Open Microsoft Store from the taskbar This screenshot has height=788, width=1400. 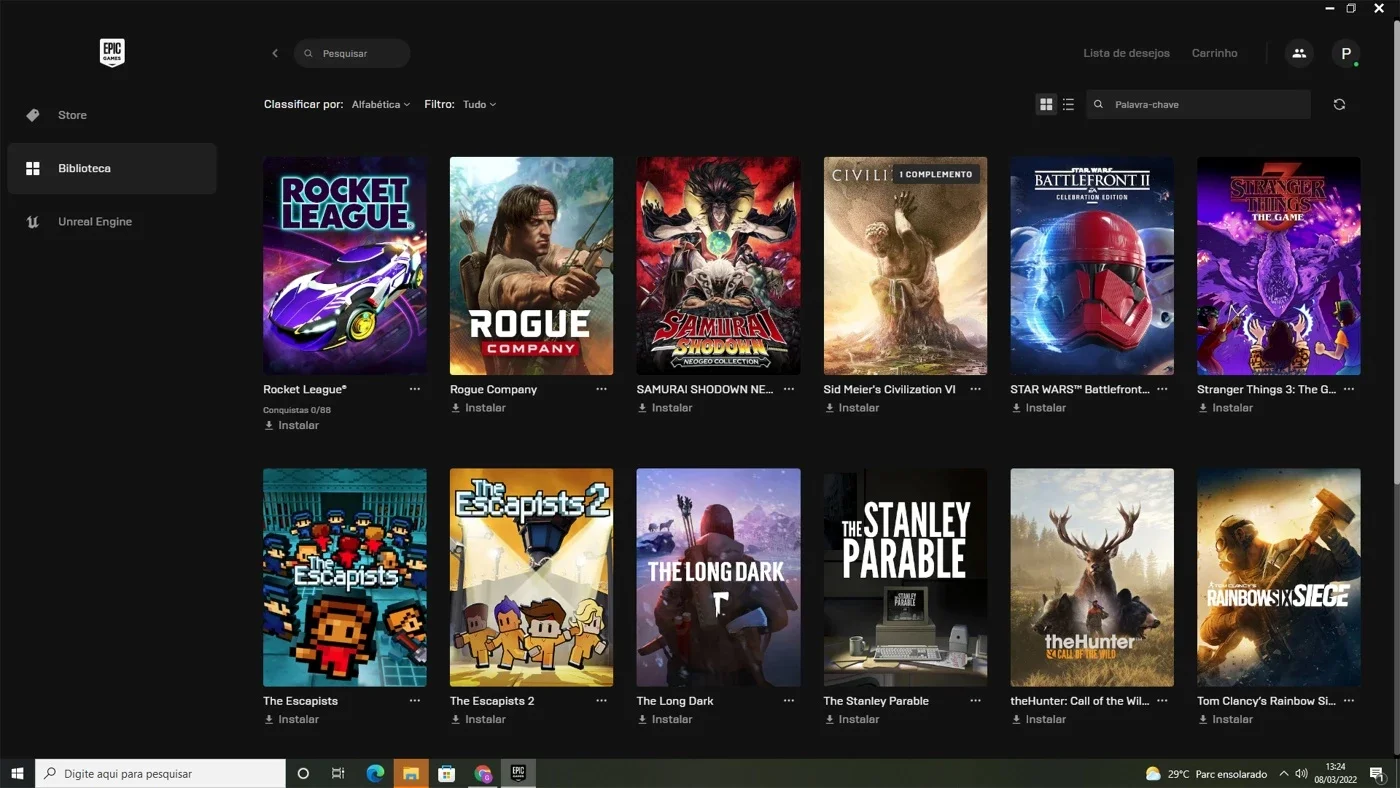coord(447,773)
